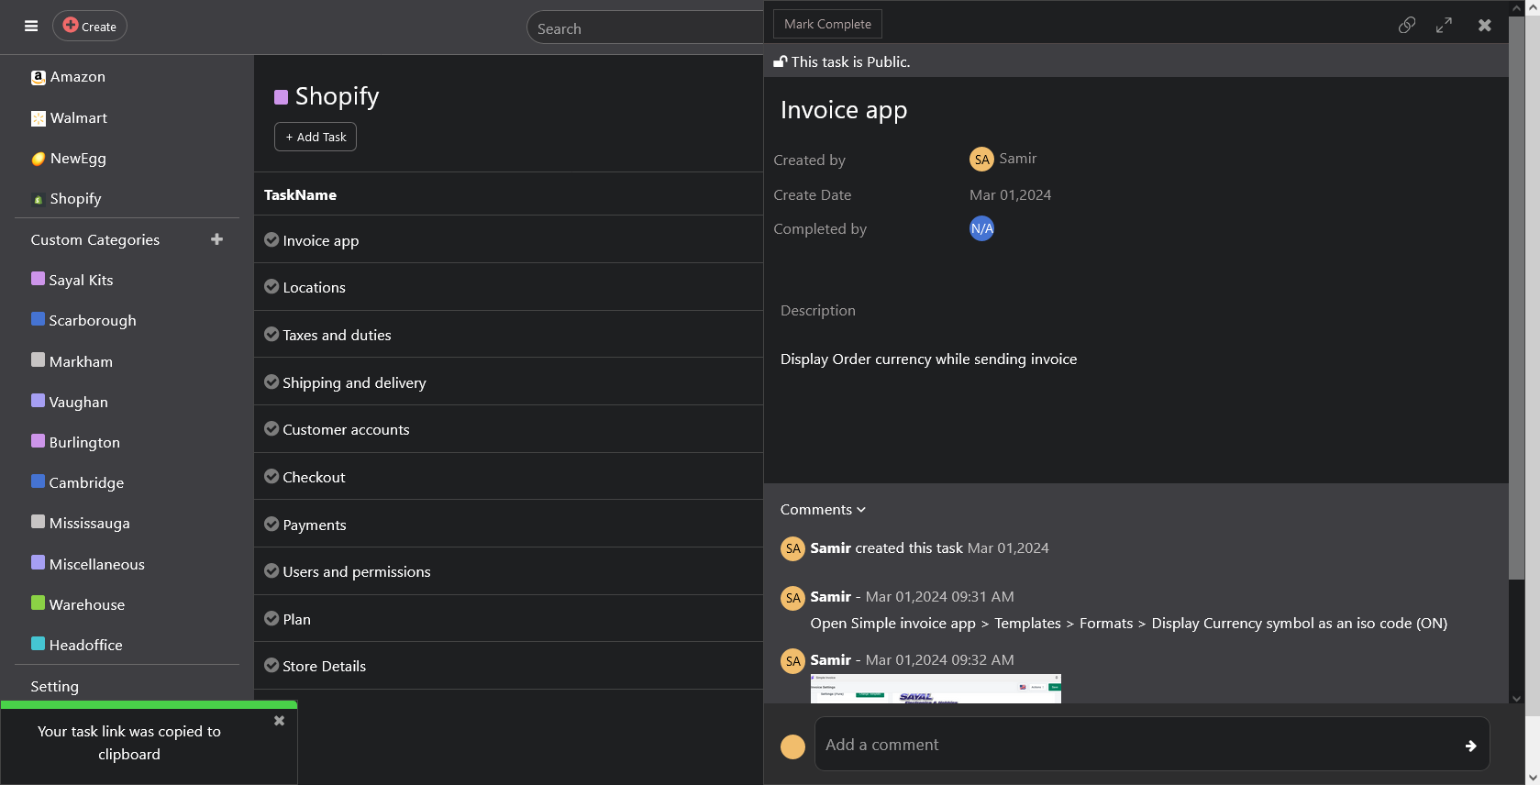This screenshot has height=785, width=1540.
Task: Open the Amazon category icon
Action: pyautogui.click(x=38, y=77)
